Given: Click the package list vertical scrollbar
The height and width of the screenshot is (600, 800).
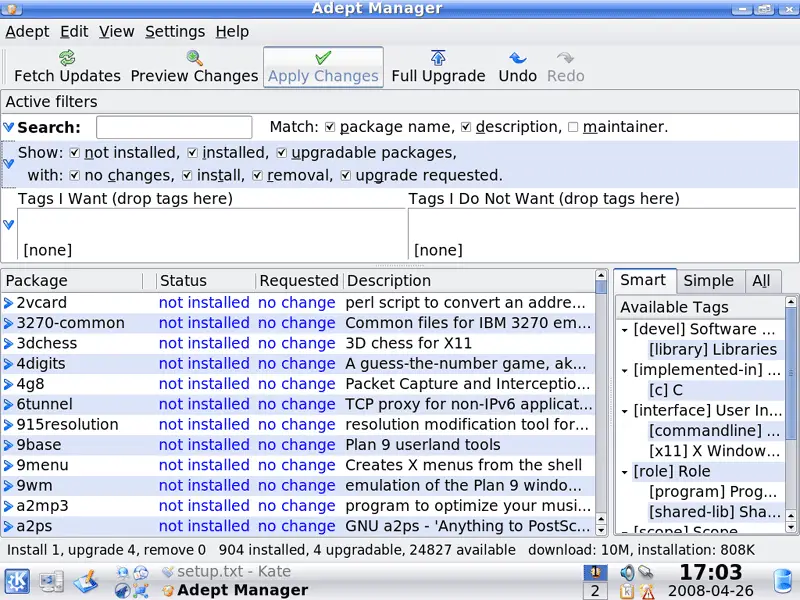Looking at the screenshot, I should click(x=601, y=400).
